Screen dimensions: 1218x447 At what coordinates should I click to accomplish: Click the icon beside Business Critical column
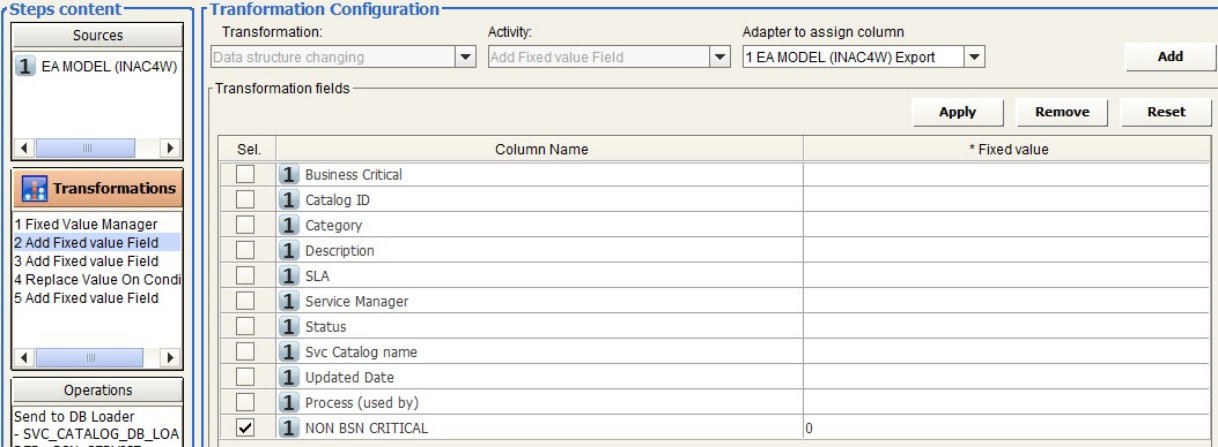(x=290, y=175)
